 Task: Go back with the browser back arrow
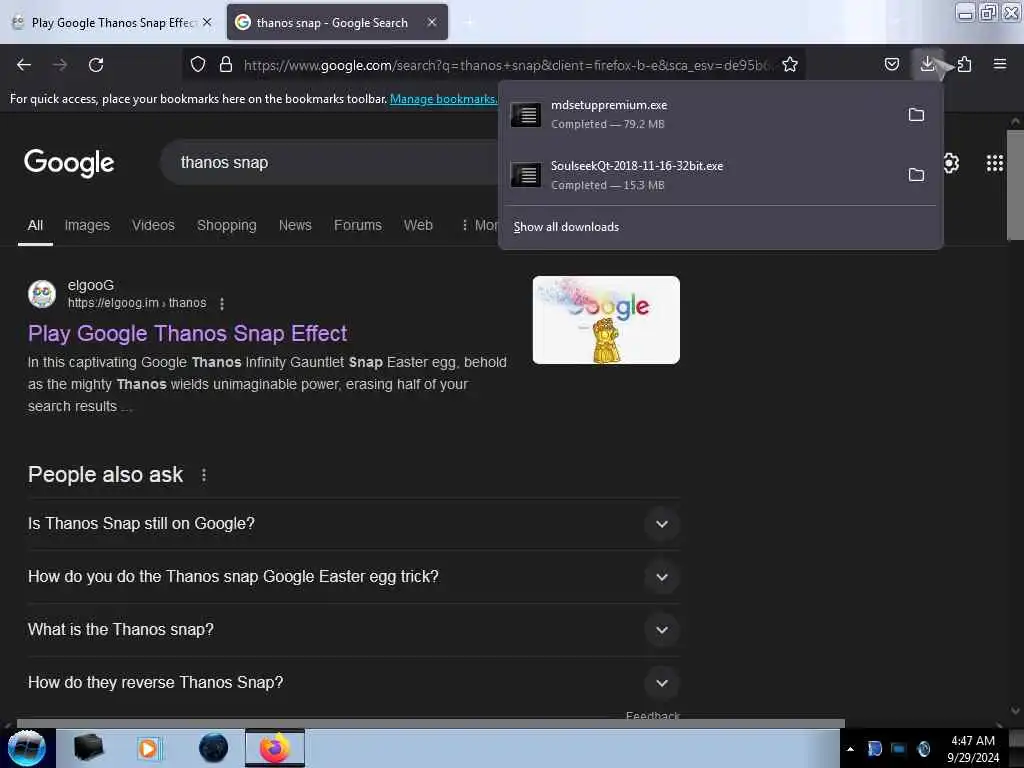[24, 65]
